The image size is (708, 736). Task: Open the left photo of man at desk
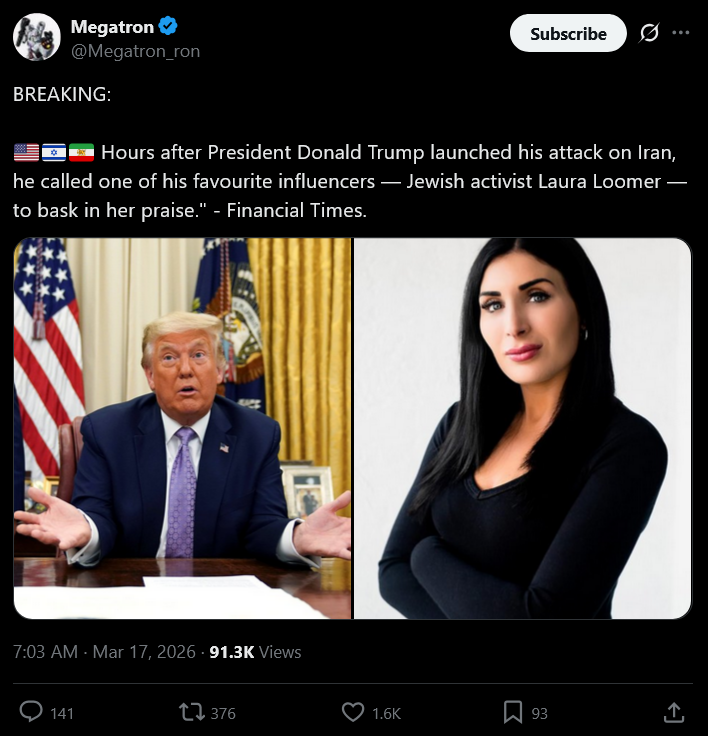182,428
